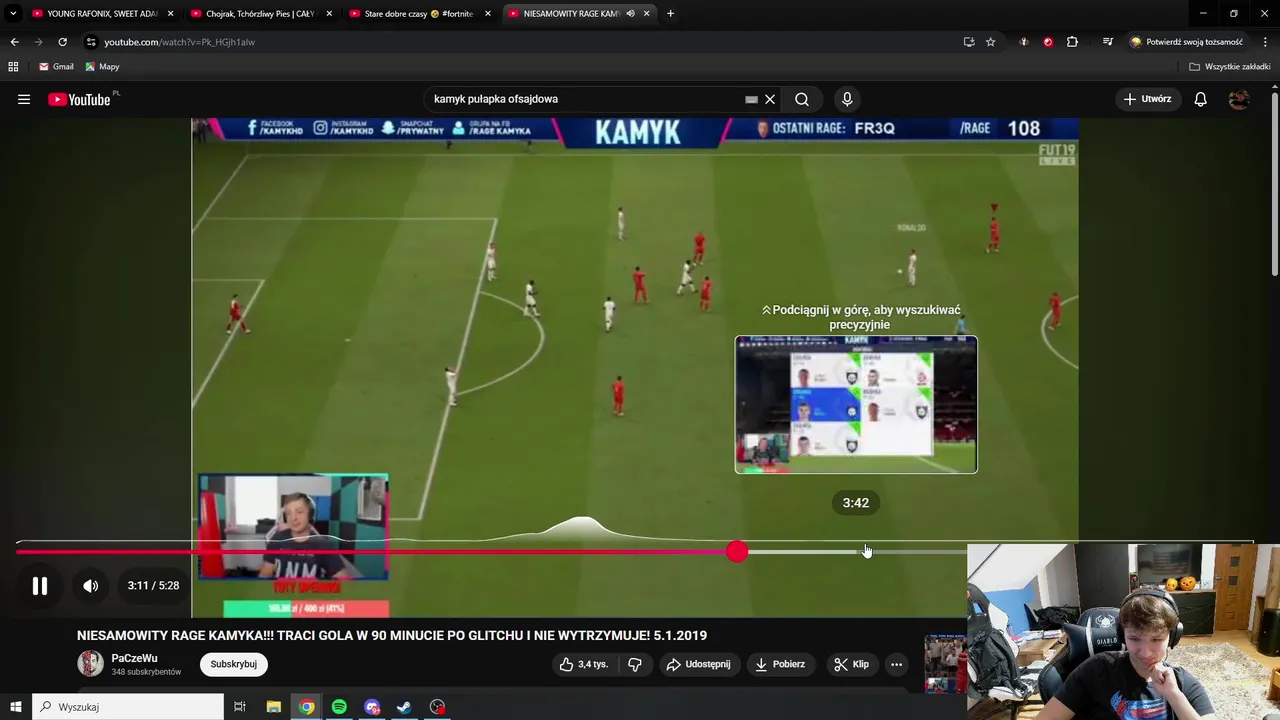Open more actions three-dot menu under video
The image size is (1280, 720).
897,664
